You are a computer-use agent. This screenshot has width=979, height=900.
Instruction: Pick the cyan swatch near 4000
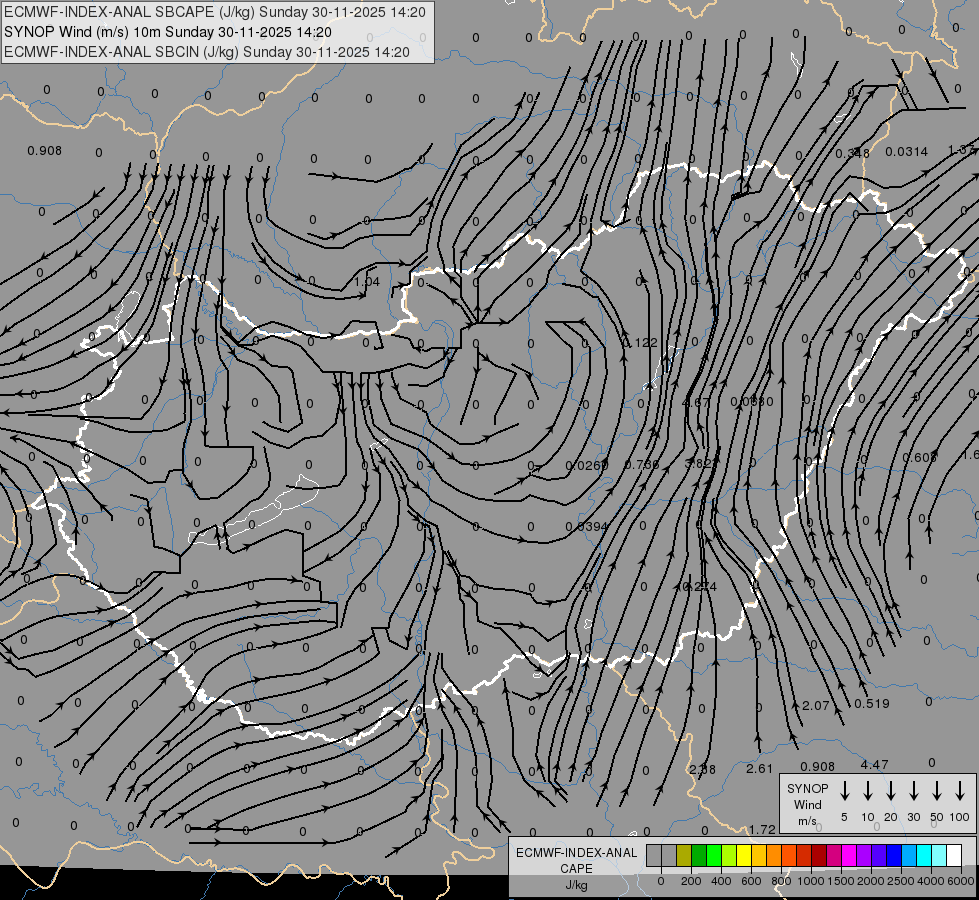tap(923, 855)
